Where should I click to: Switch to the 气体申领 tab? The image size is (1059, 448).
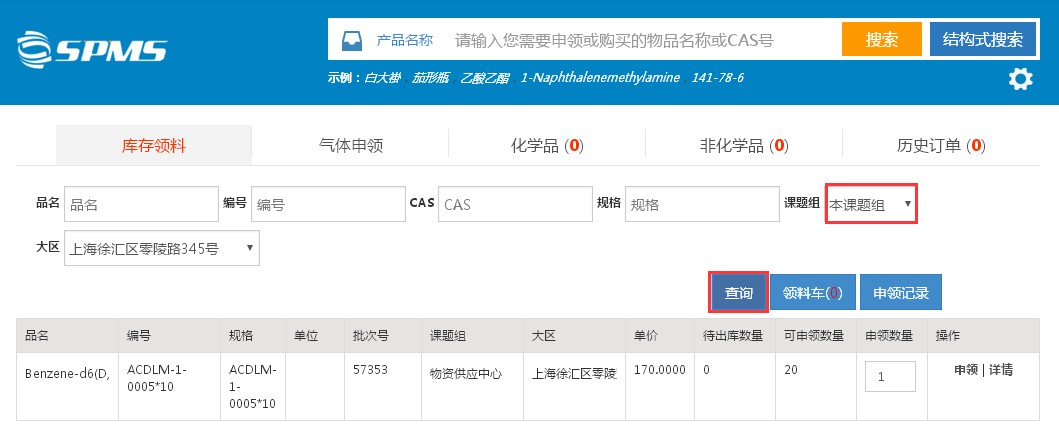coord(349,145)
